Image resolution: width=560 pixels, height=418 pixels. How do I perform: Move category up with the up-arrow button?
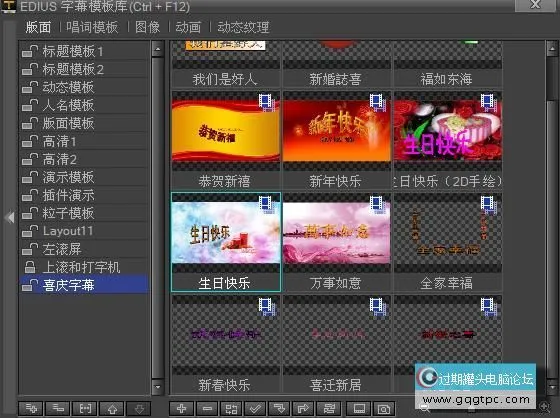pos(112,408)
